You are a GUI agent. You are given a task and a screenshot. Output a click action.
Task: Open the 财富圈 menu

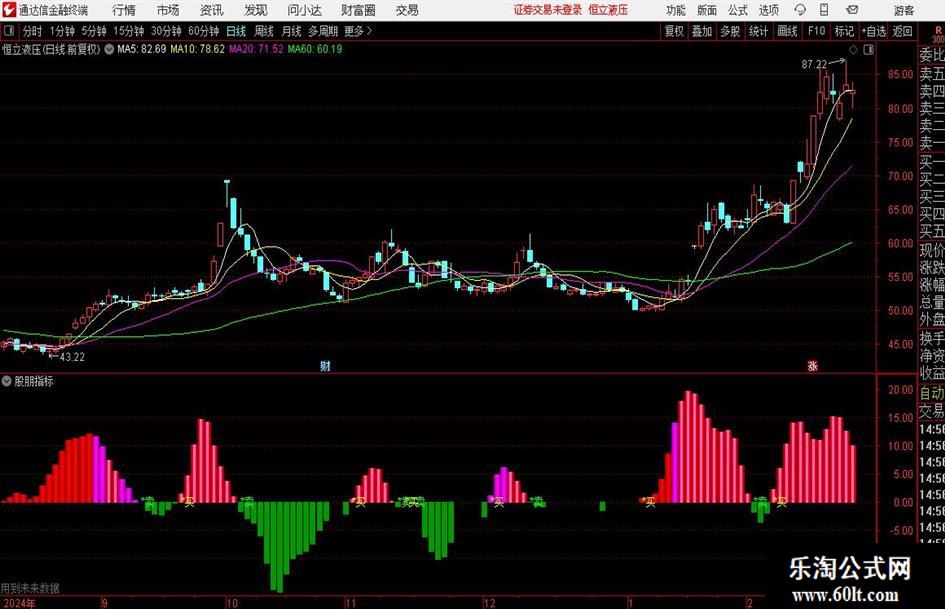358,10
